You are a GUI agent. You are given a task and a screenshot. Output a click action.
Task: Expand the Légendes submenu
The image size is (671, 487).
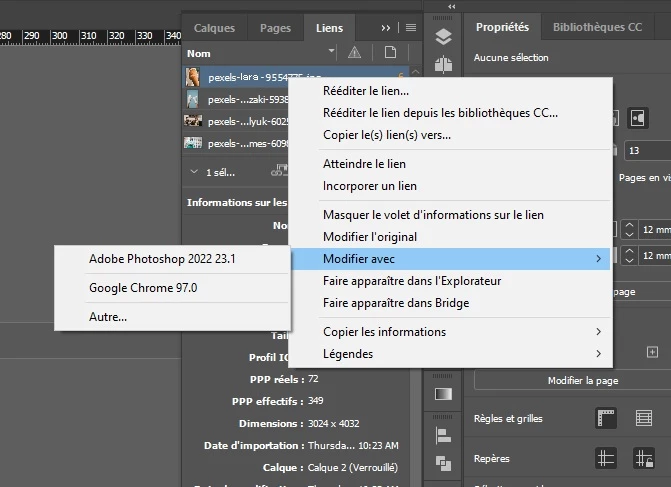[451, 354]
